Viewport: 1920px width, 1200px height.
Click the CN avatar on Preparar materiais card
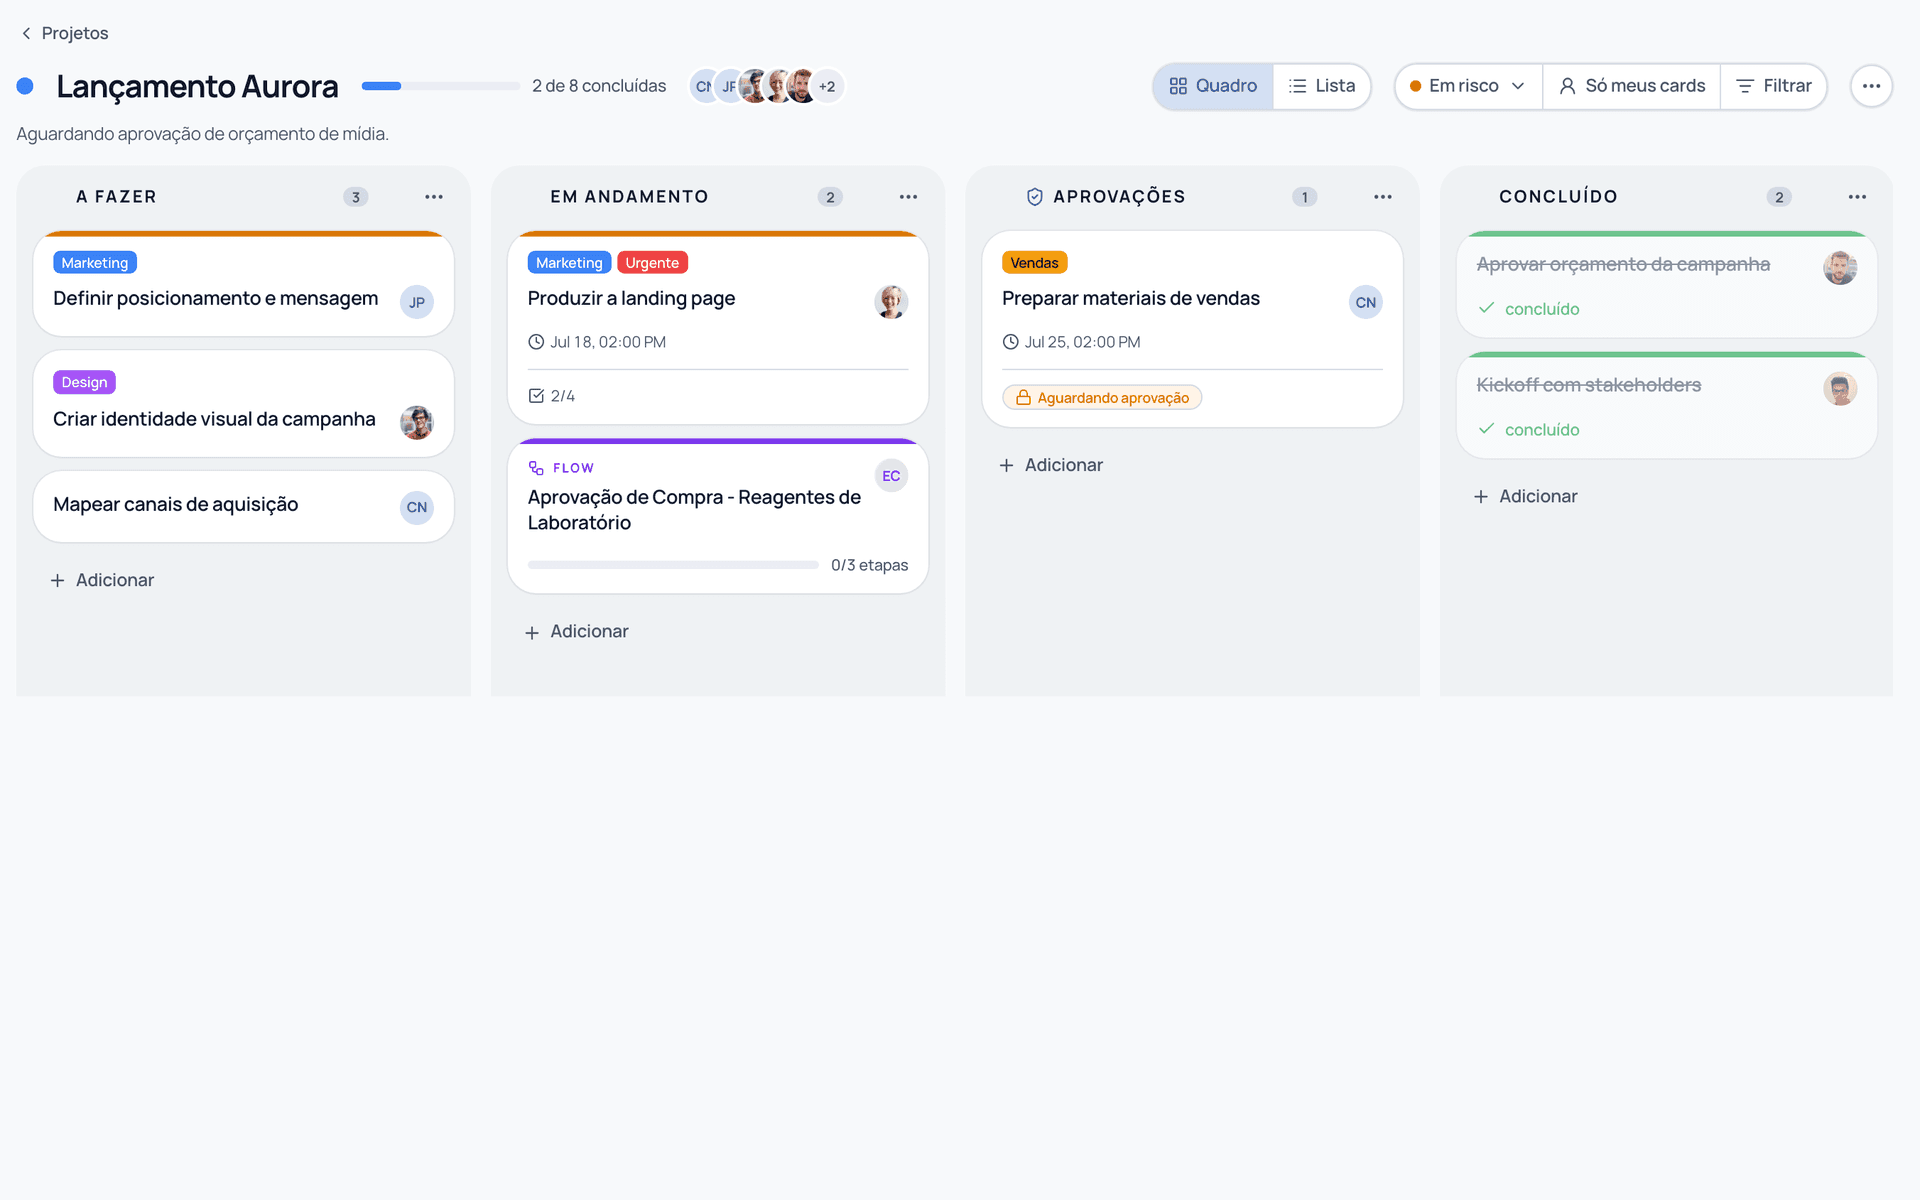1366,302
